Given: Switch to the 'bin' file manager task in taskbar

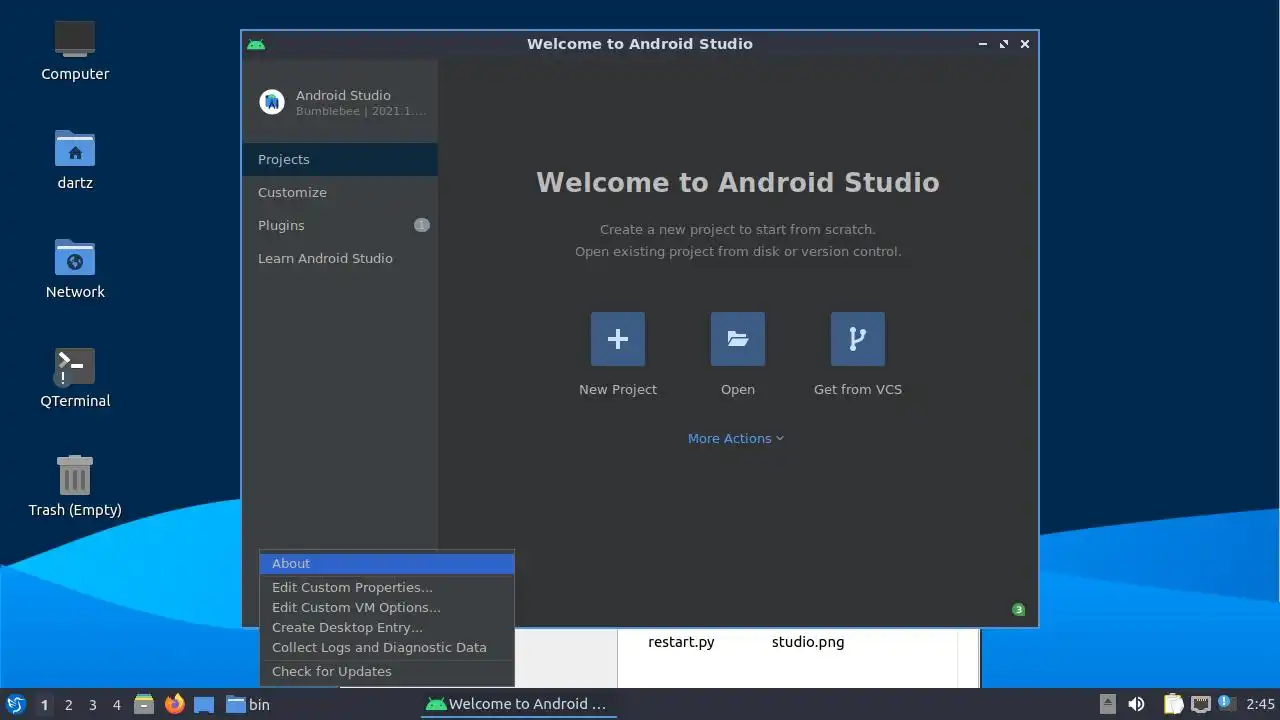Looking at the screenshot, I should (248, 704).
